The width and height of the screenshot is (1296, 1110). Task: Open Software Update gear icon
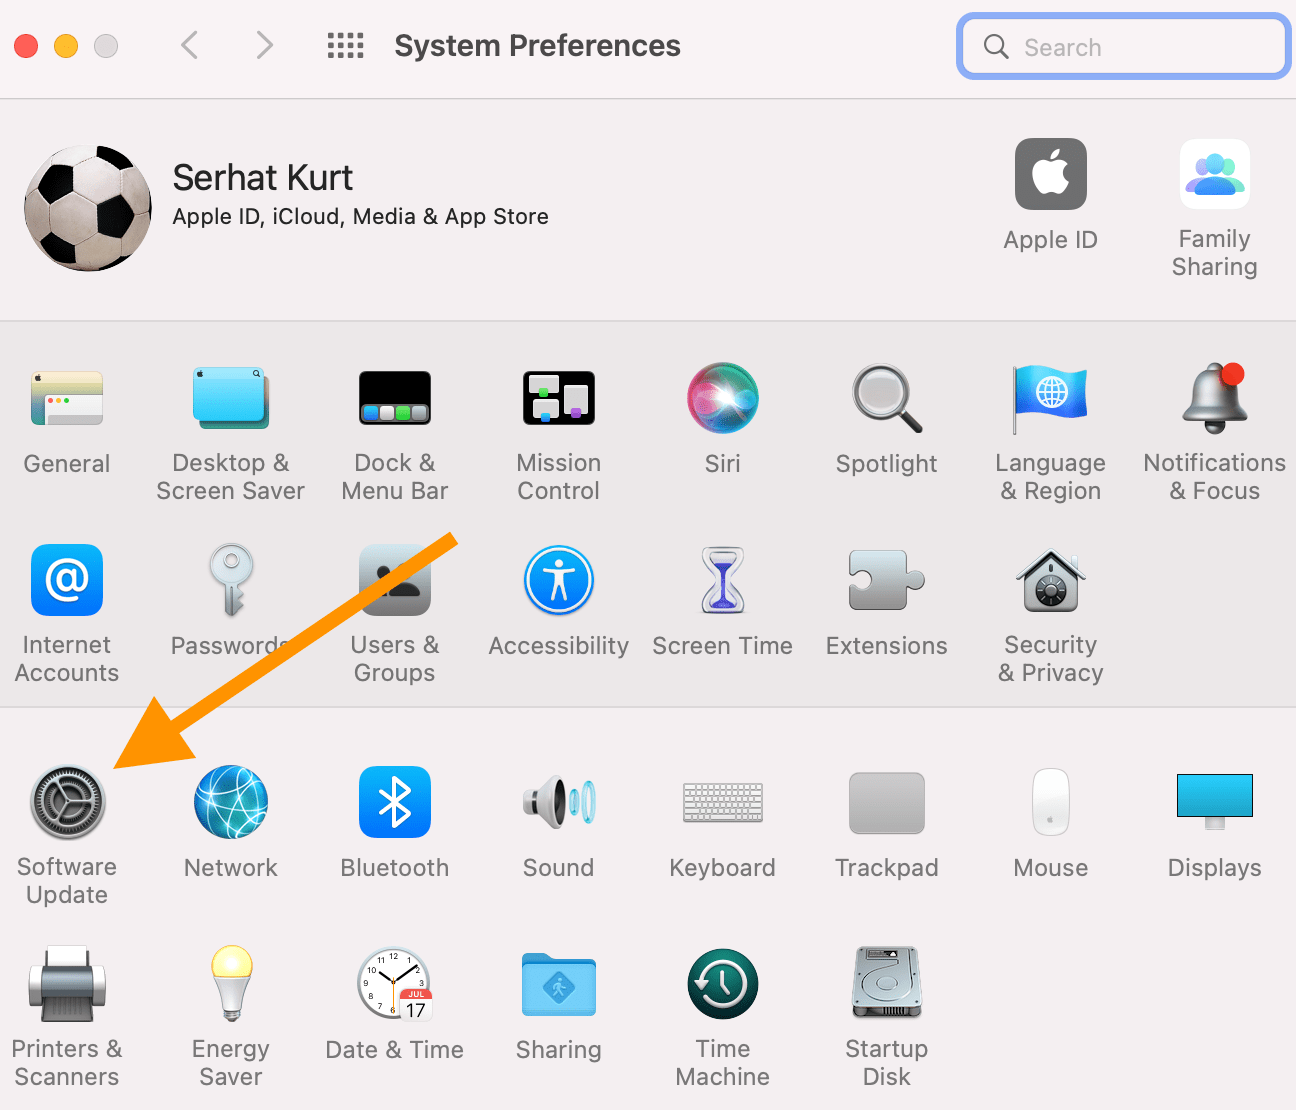(67, 802)
